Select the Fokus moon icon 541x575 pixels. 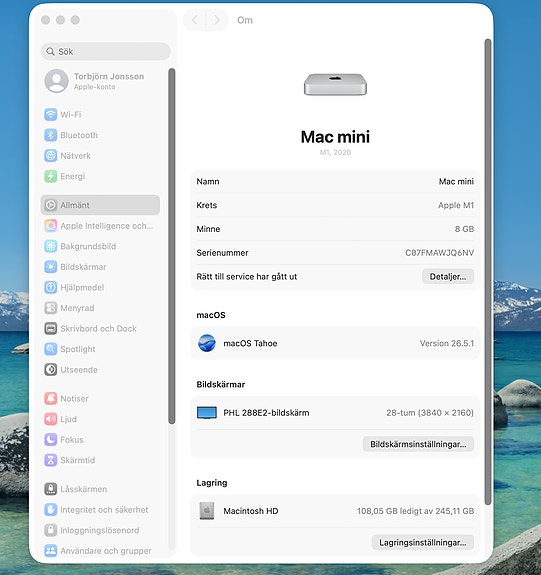point(51,439)
